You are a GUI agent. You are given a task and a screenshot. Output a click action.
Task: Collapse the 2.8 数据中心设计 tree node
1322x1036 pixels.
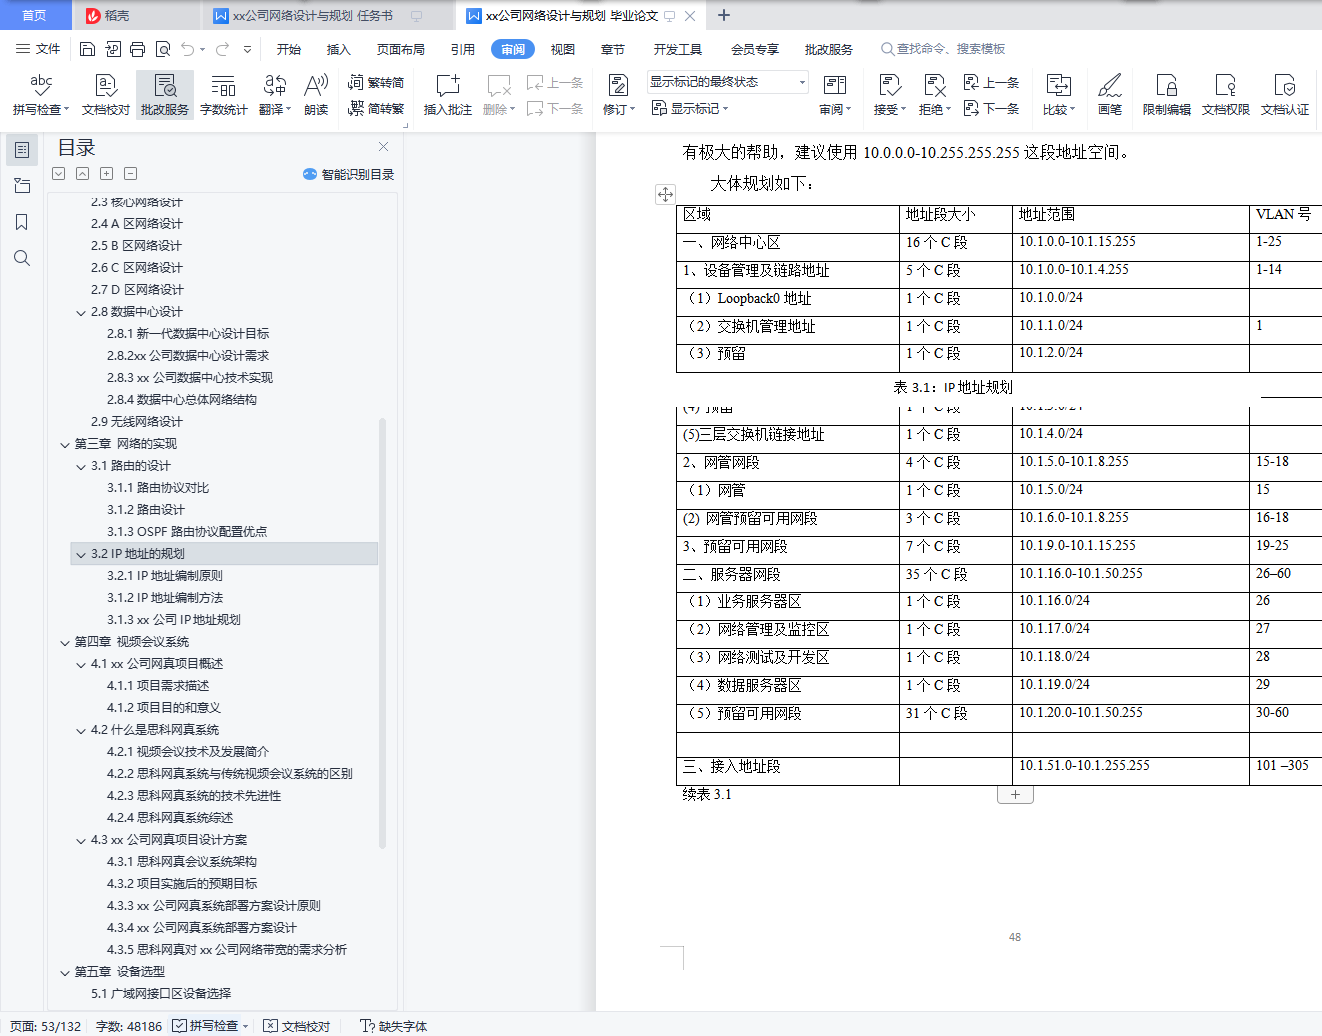click(81, 312)
